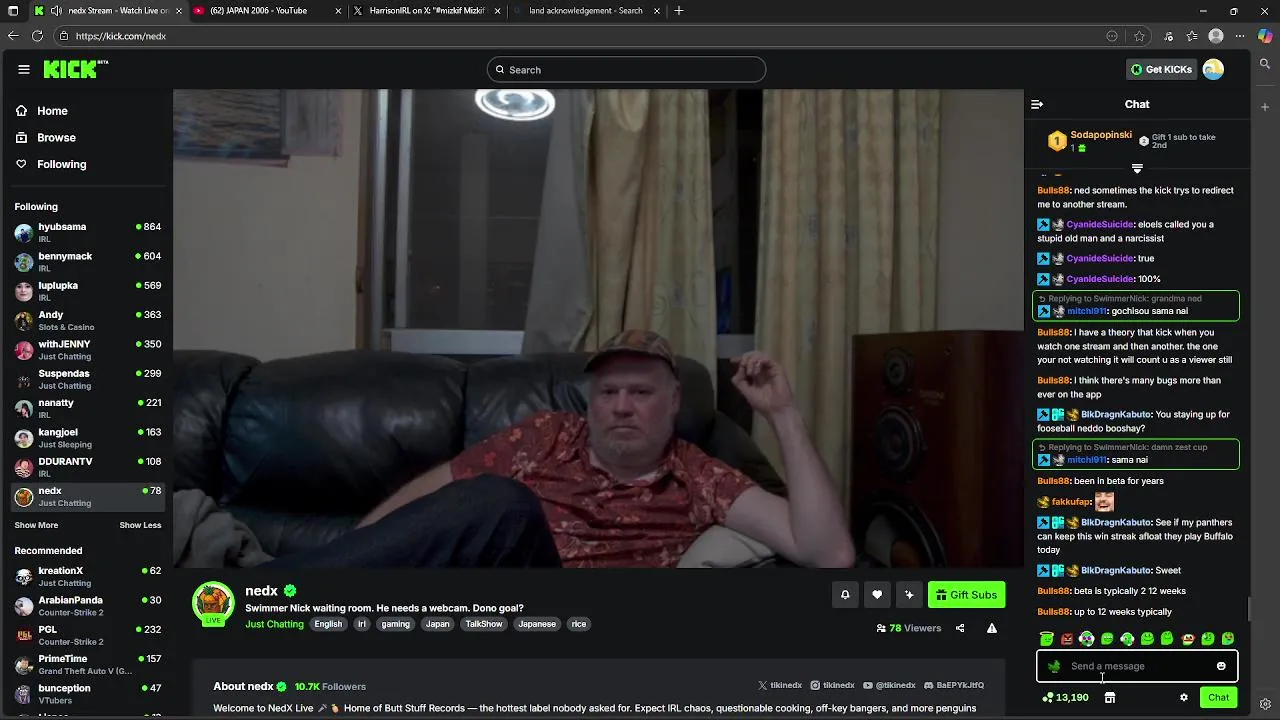Go to Following in sidebar
The height and width of the screenshot is (720, 1280).
[x=61, y=164]
